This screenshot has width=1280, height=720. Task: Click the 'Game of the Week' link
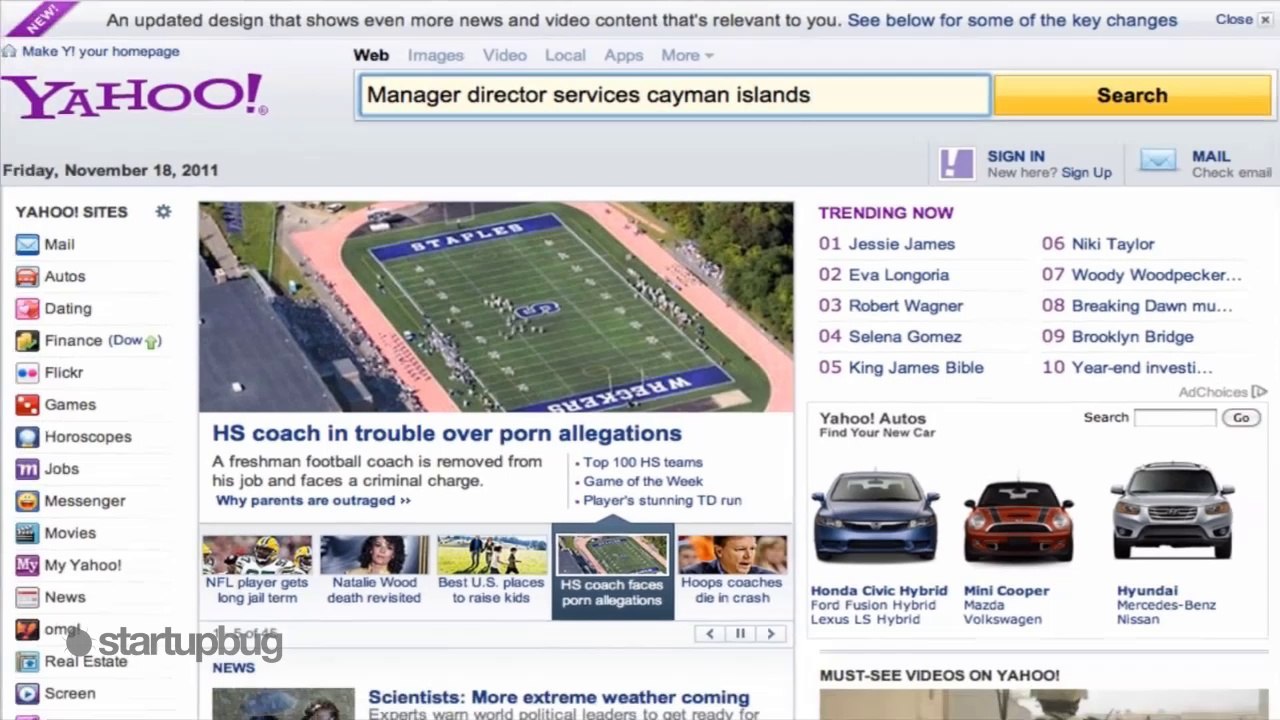tap(643, 481)
